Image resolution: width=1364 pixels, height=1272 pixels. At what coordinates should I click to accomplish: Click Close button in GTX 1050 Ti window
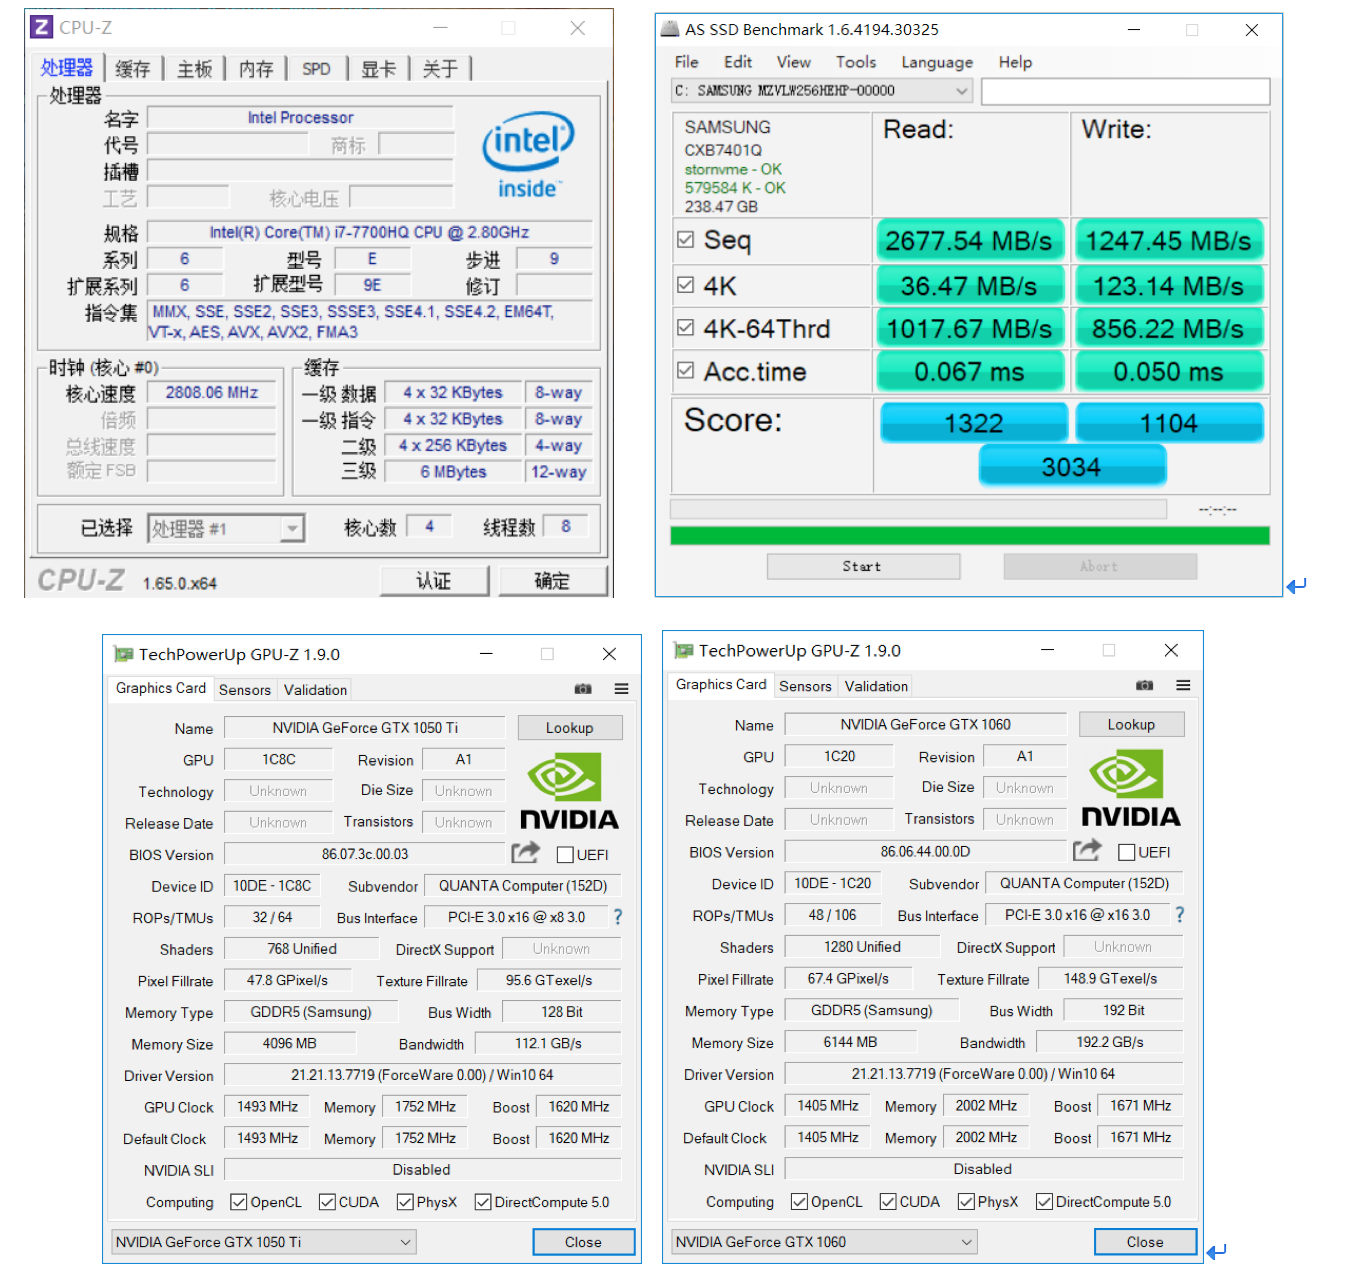(x=583, y=1242)
